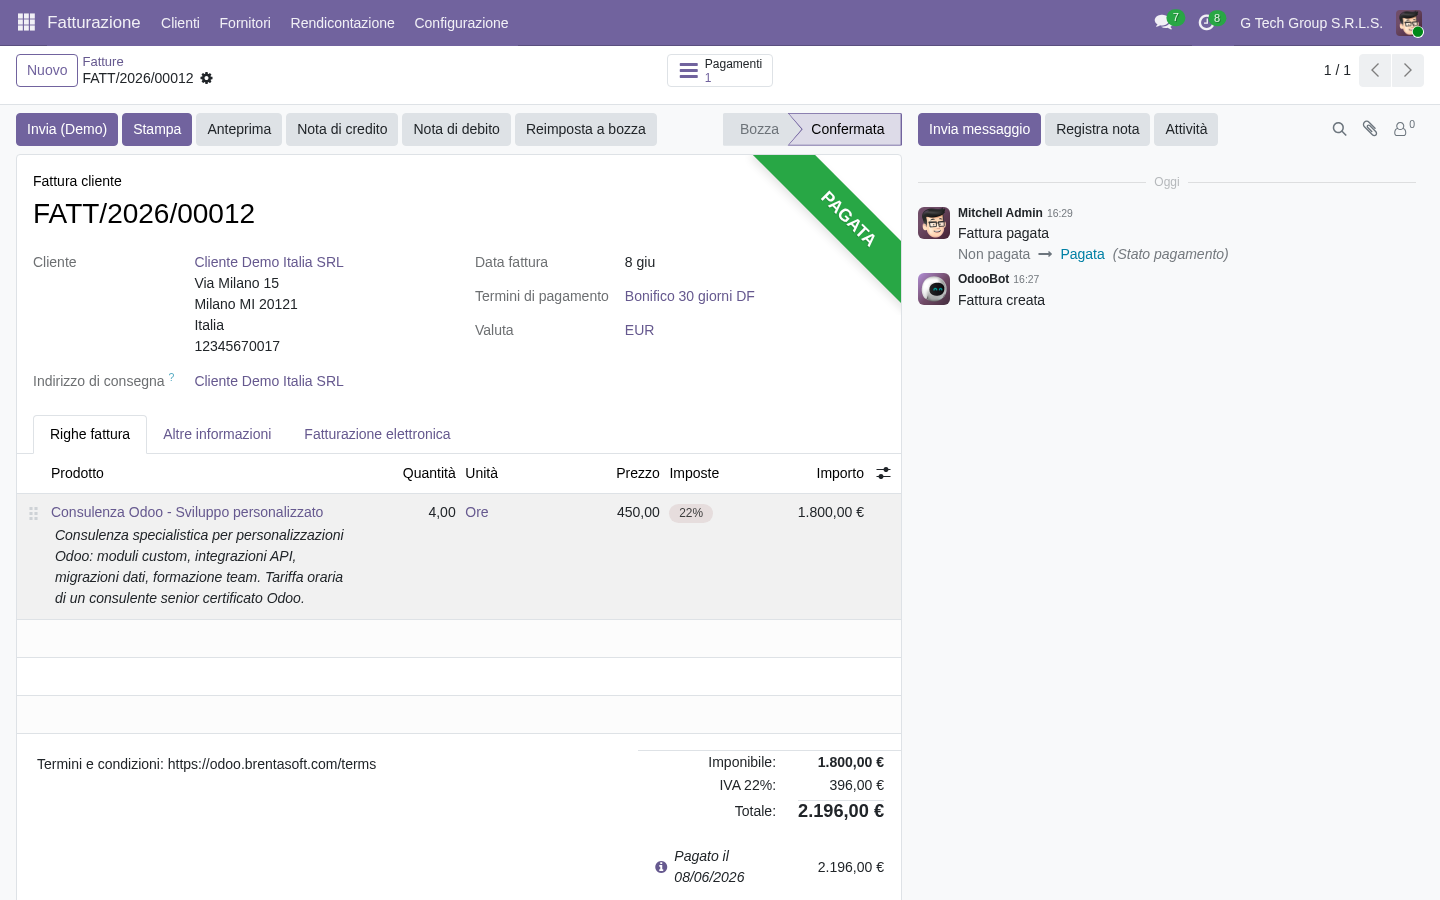Viewport: 1440px width, 900px height.
Task: Open column options icon beside Importo
Action: coord(884,473)
